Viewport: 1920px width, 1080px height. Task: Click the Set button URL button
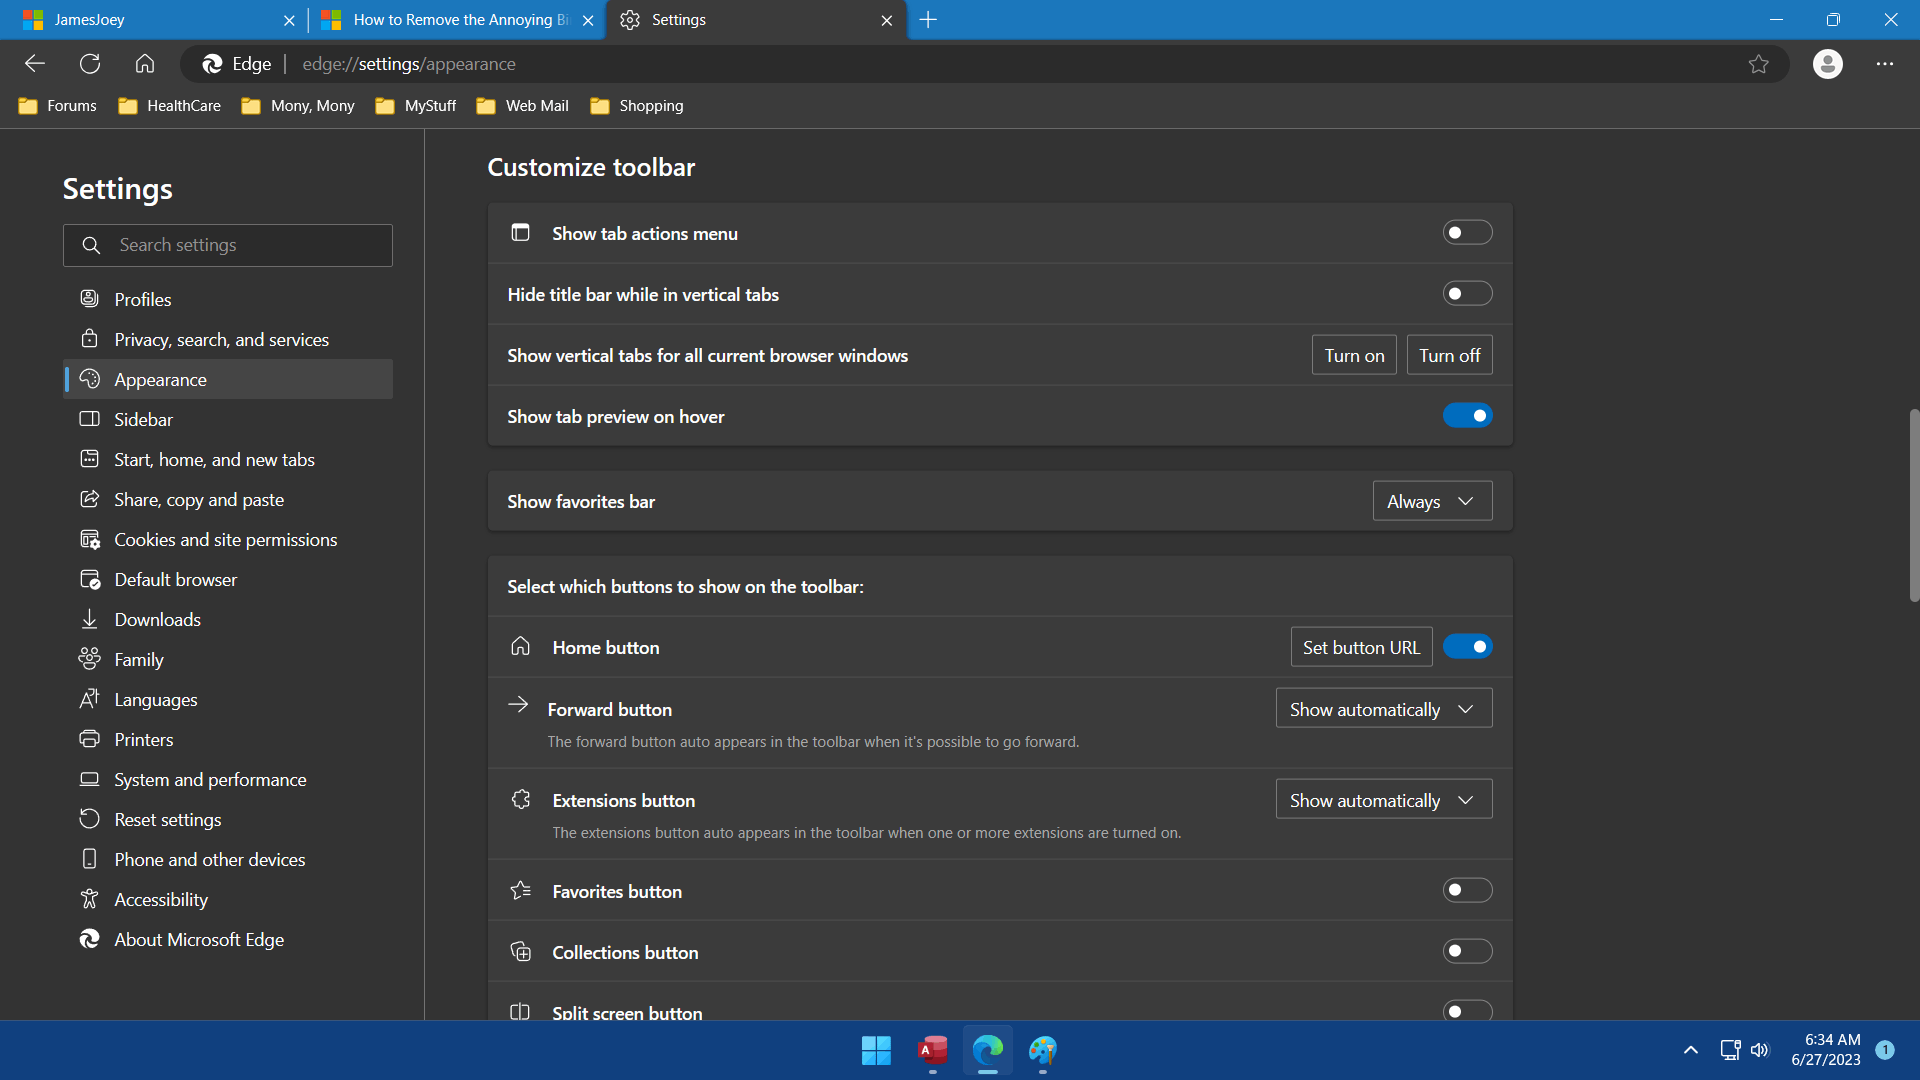pos(1360,648)
